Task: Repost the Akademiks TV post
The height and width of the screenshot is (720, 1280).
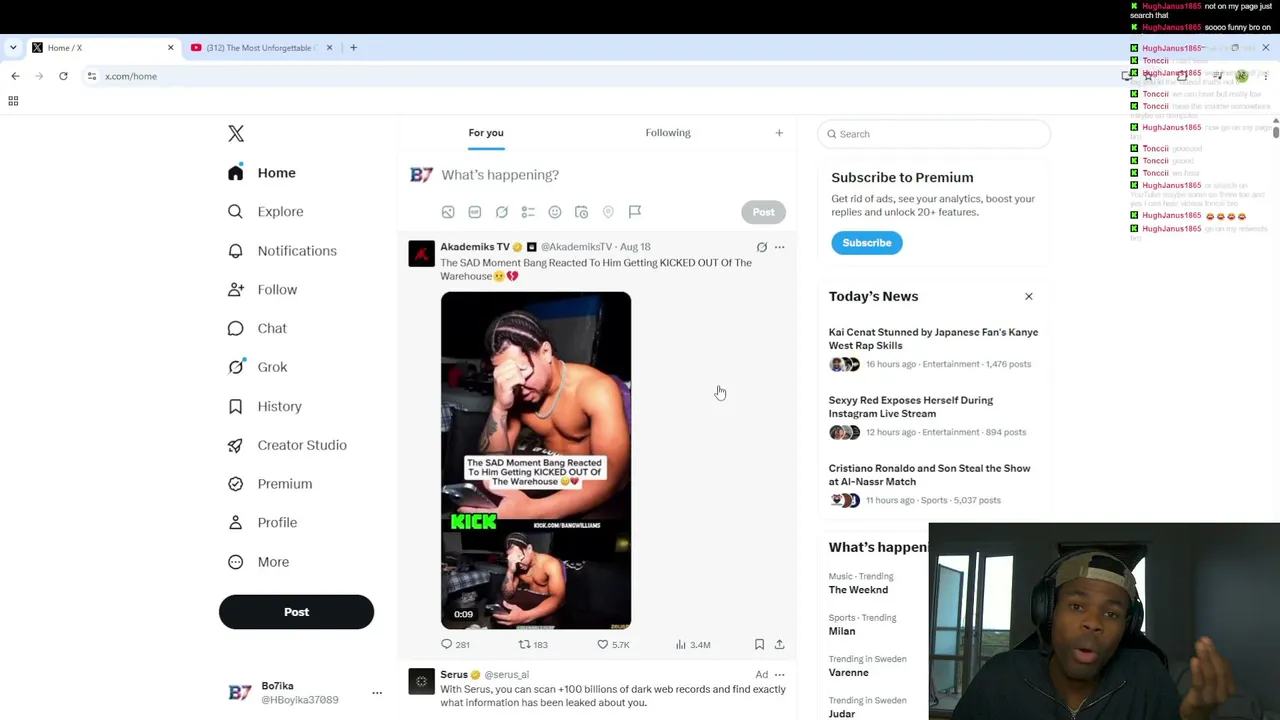Action: coord(533,645)
